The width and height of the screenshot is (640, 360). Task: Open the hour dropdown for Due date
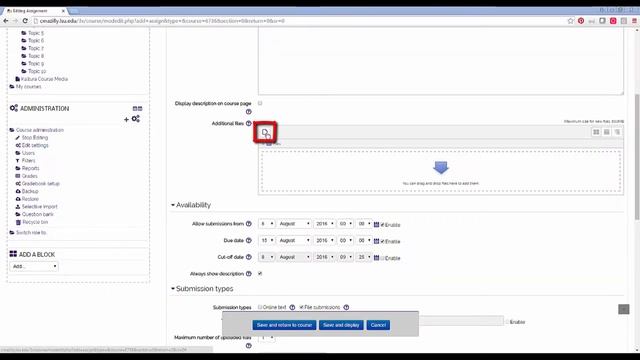(345, 240)
